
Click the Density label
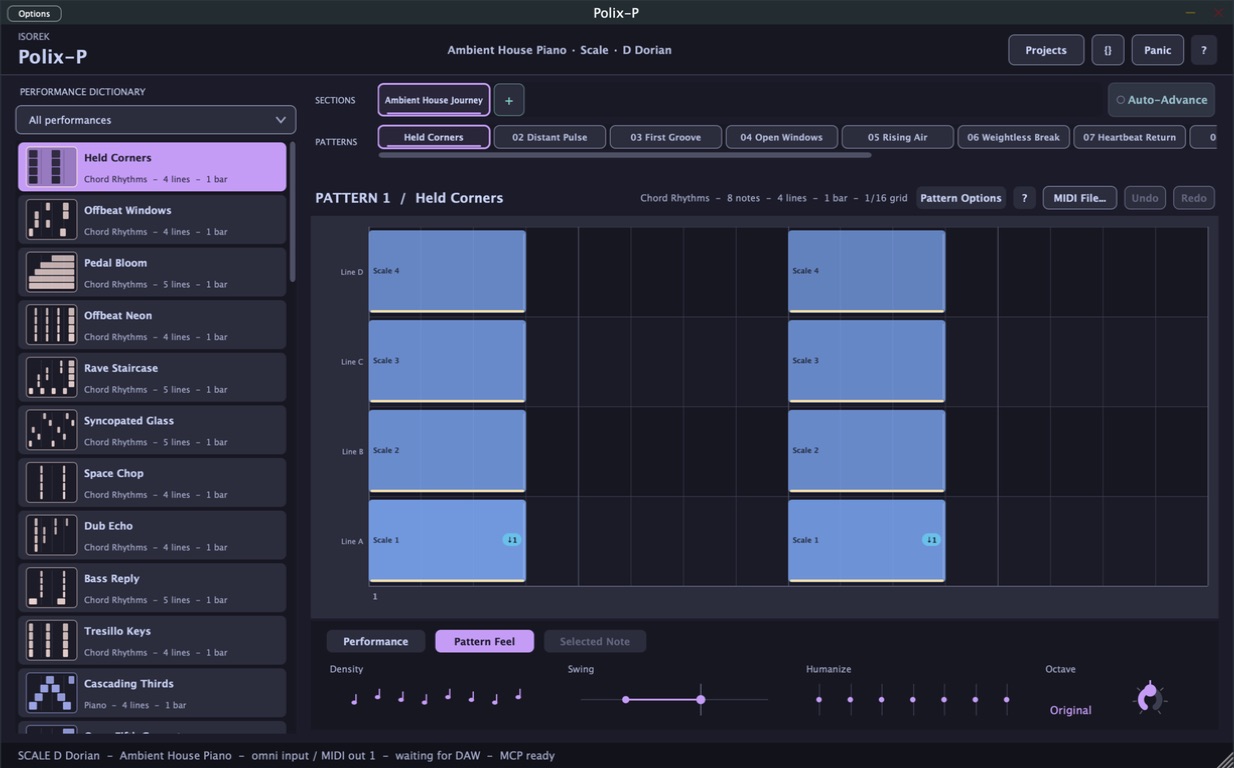pyautogui.click(x=347, y=669)
